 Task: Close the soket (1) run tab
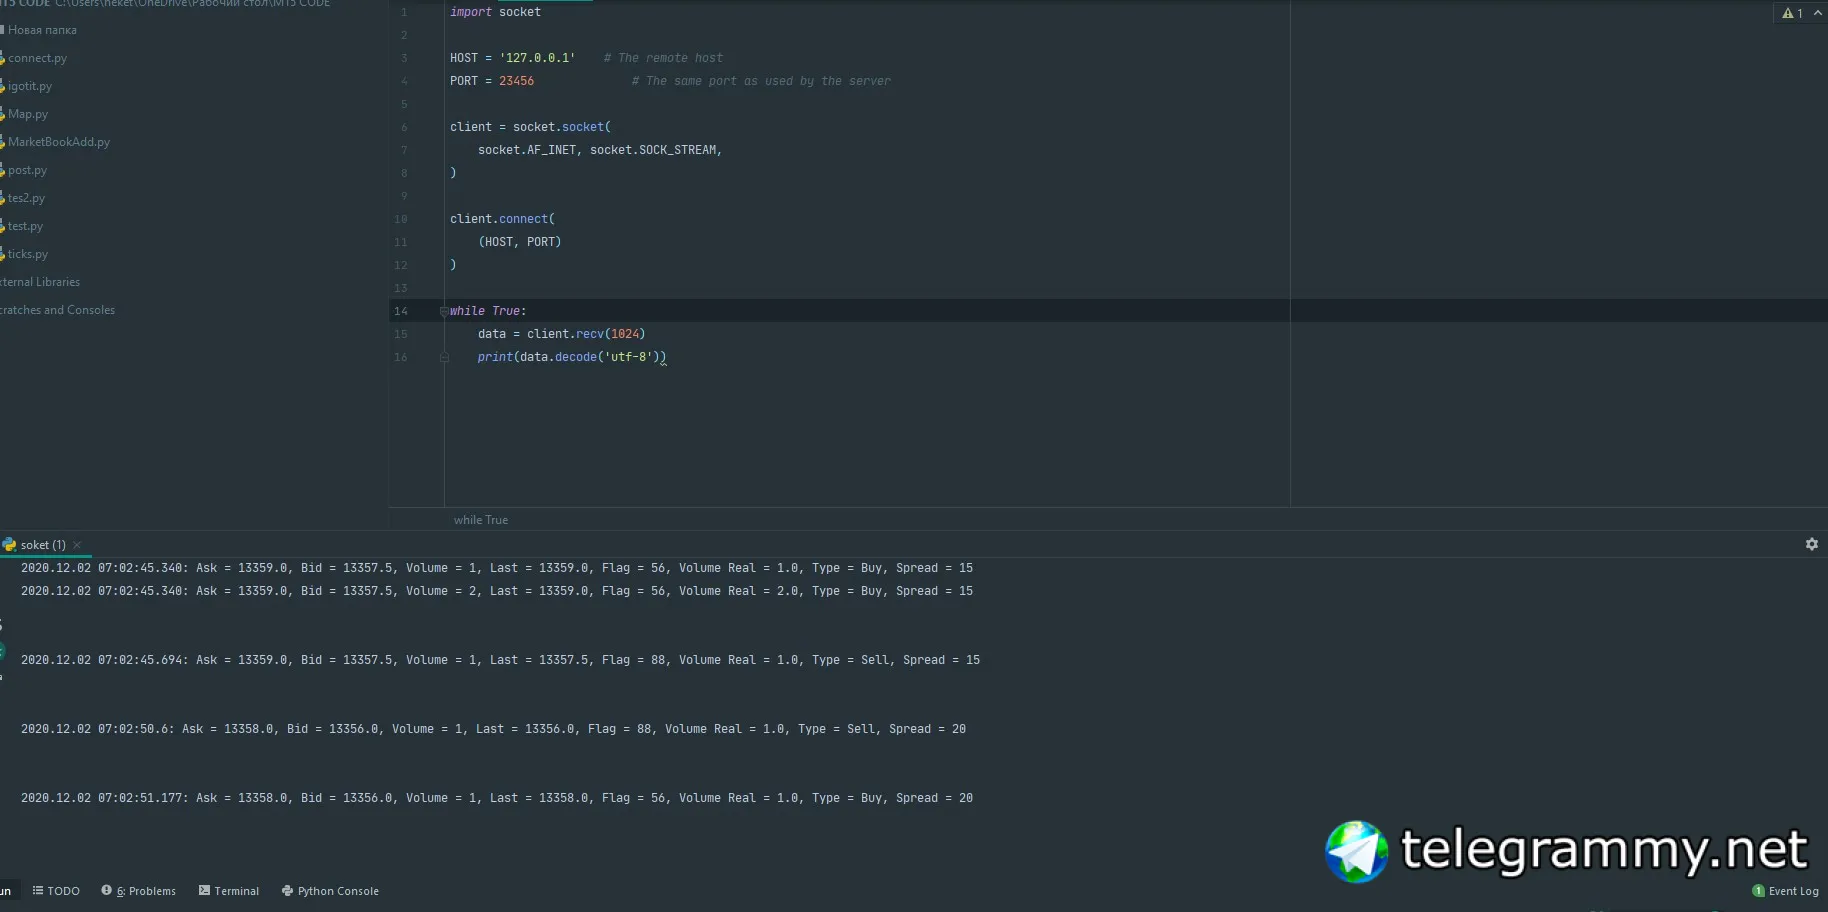pos(77,545)
